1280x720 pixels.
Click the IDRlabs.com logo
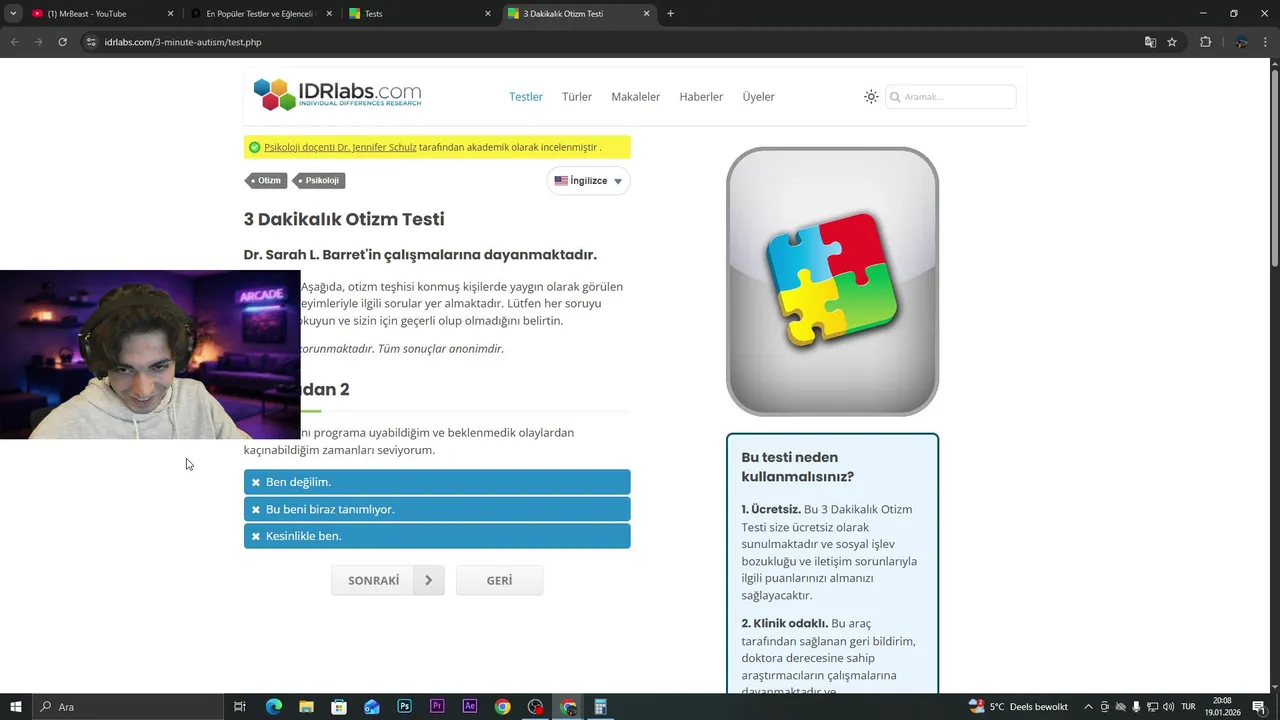tap(337, 95)
